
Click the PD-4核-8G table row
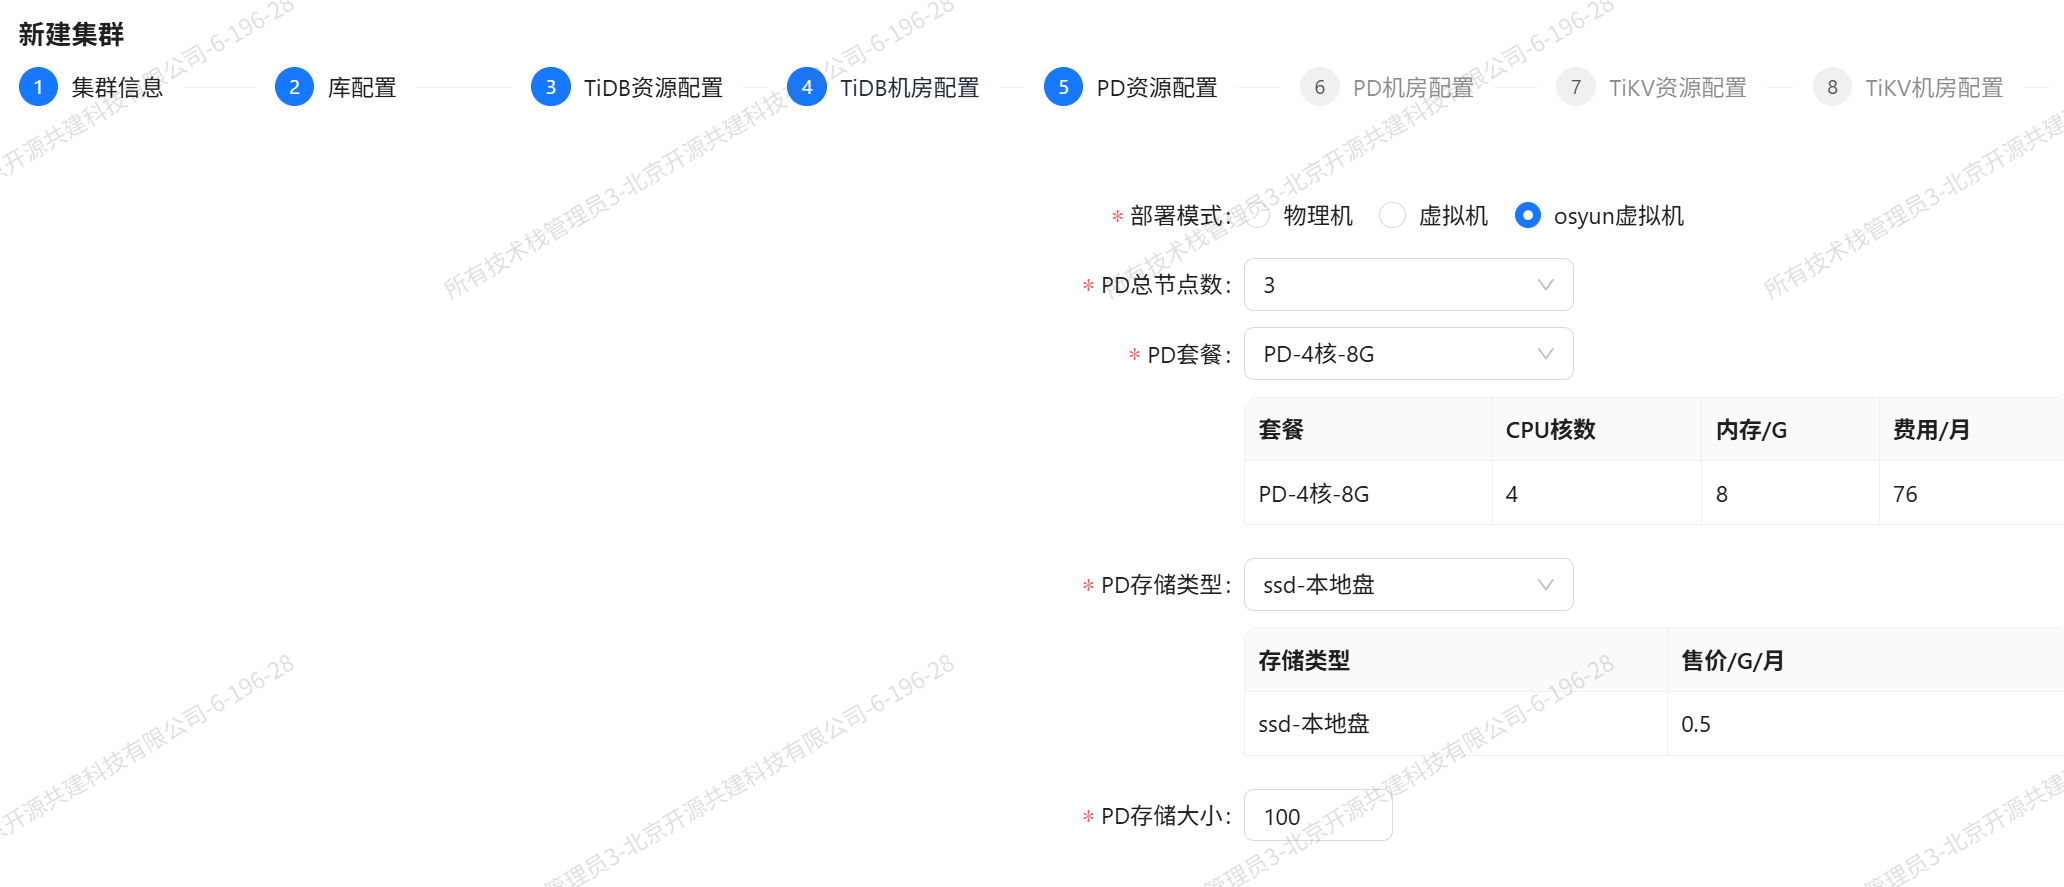(x=1650, y=494)
